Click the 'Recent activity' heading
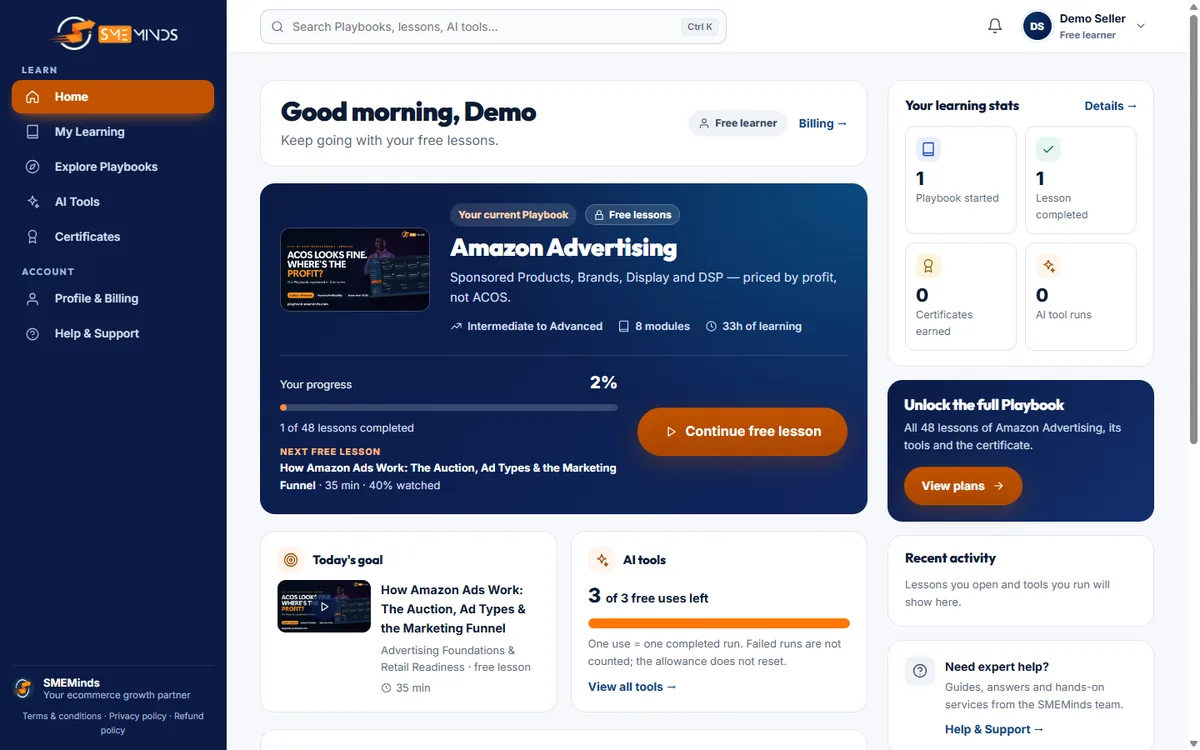The image size is (1200, 750). click(x=950, y=558)
